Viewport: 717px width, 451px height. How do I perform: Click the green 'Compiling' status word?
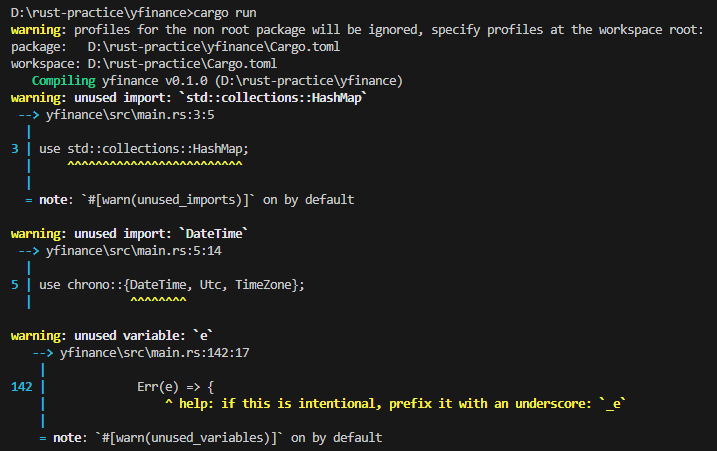[x=64, y=81]
